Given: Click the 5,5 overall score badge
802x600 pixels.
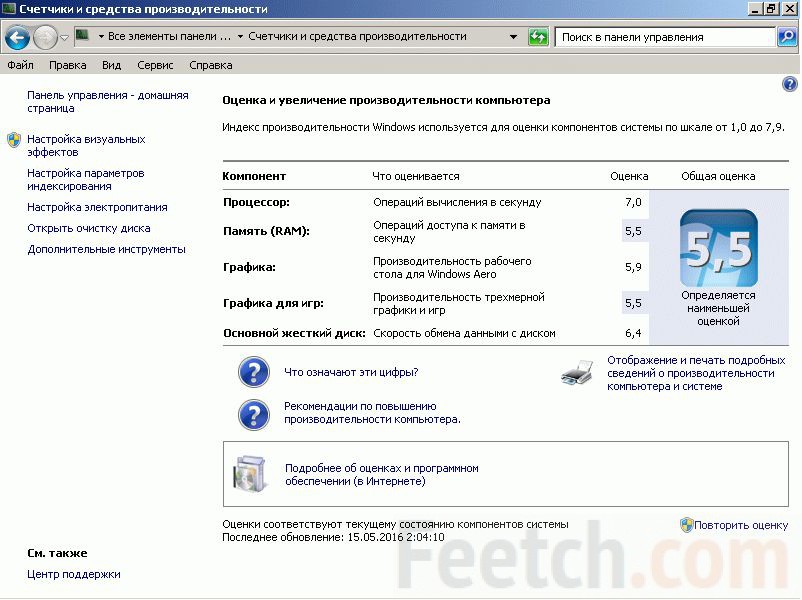Looking at the screenshot, I should pos(719,248).
